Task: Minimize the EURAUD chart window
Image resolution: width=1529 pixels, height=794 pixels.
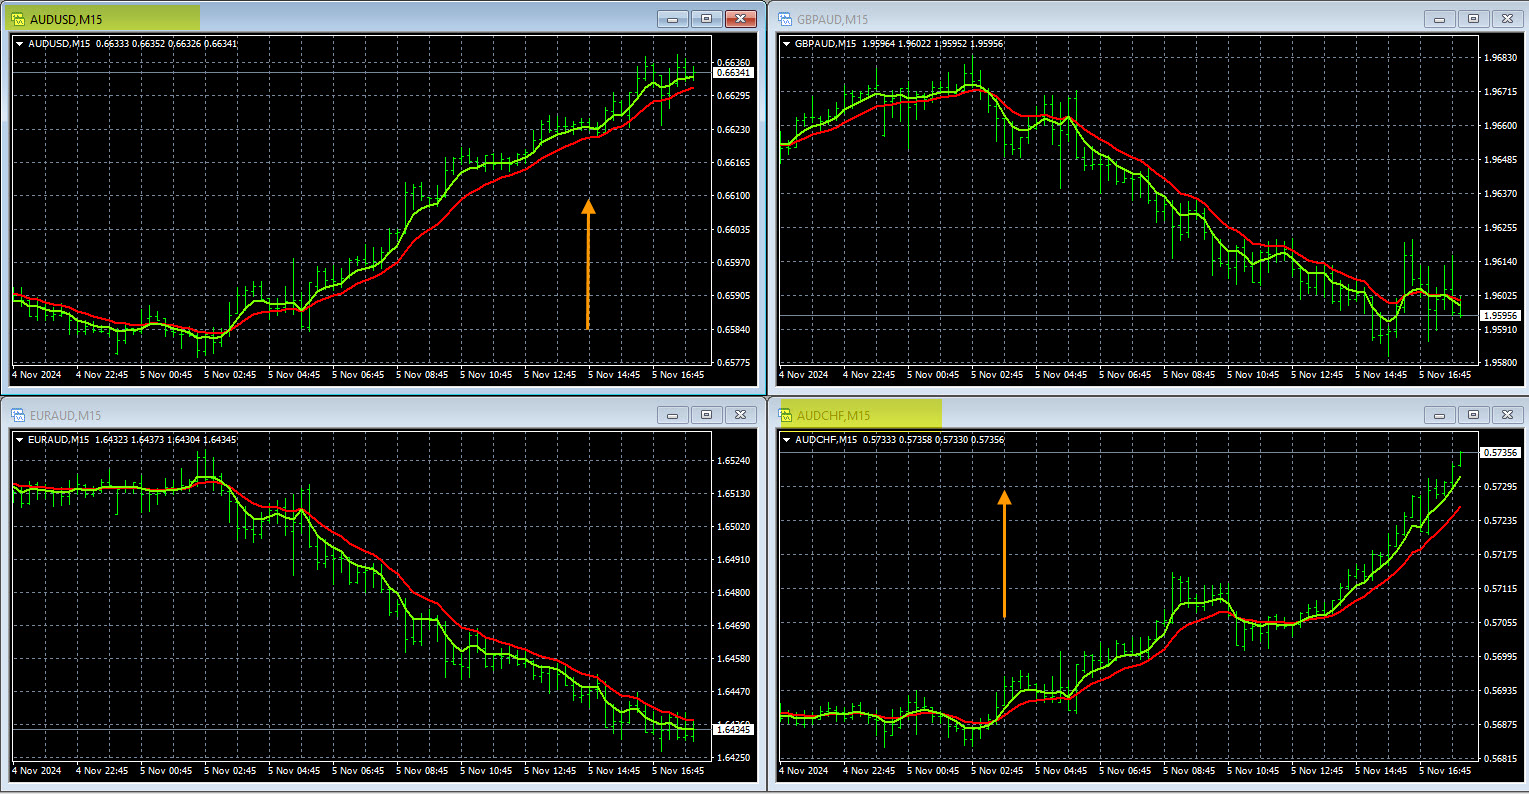Action: pyautogui.click(x=673, y=415)
